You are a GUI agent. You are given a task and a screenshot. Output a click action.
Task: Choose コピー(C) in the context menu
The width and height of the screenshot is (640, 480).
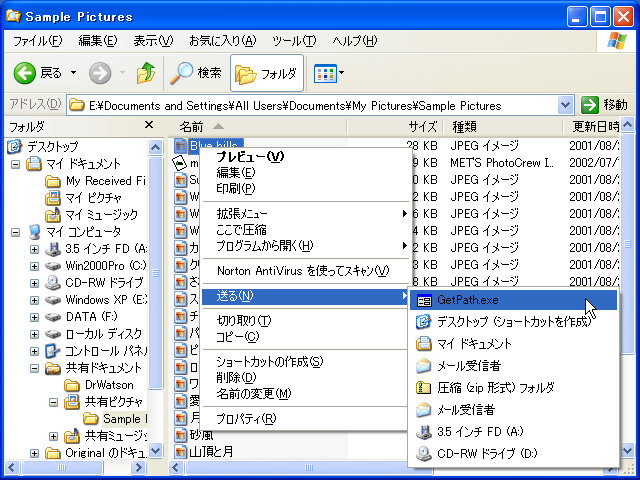(306, 336)
